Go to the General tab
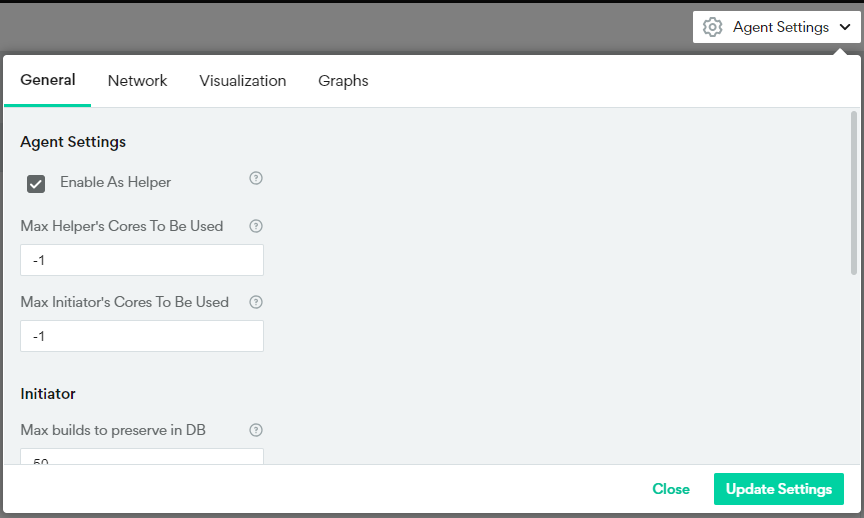This screenshot has height=518, width=864. coord(48,80)
